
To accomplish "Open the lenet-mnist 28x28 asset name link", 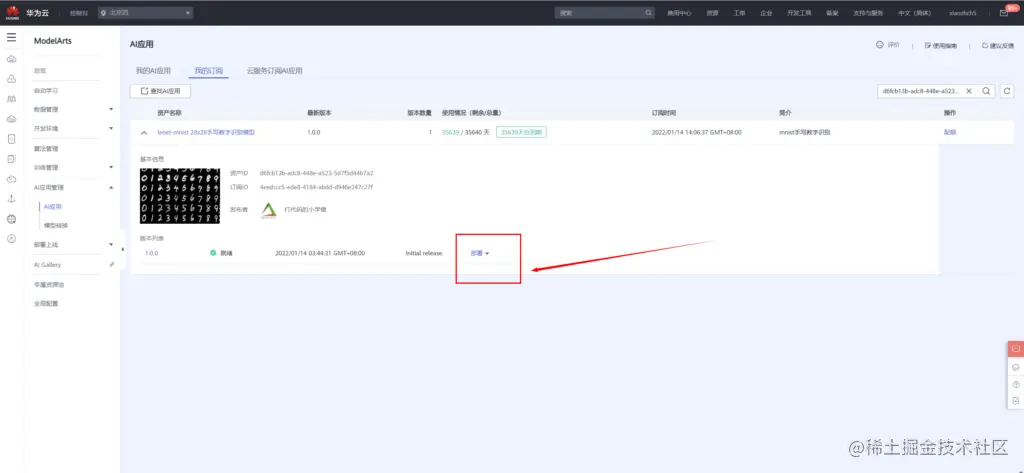I will coord(206,132).
